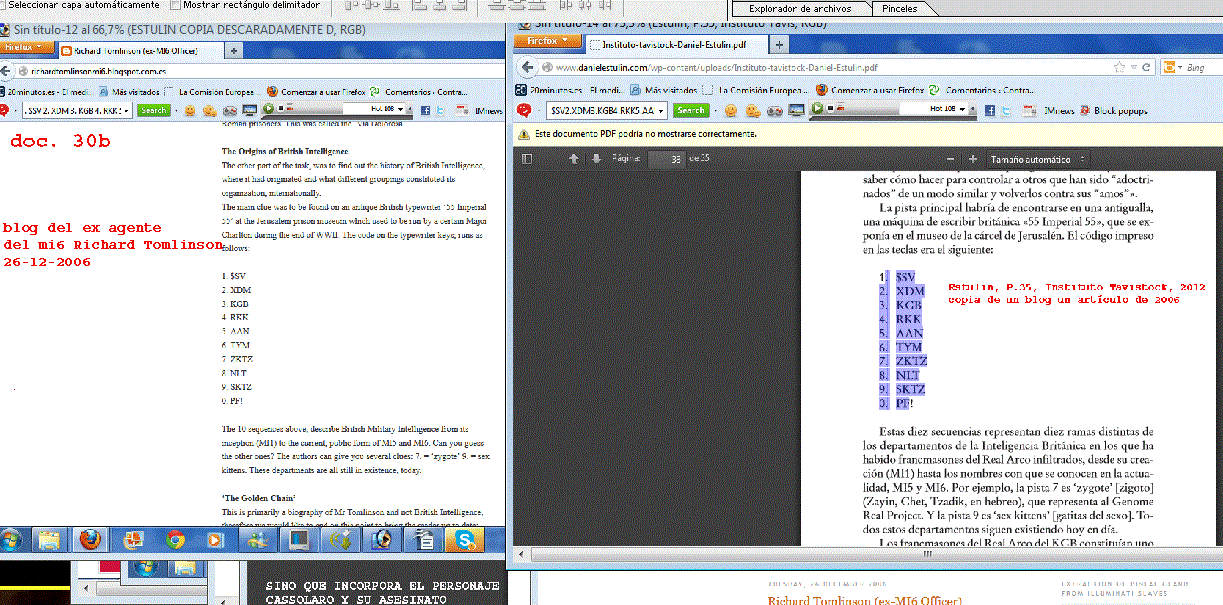Expand the right toolbar search box dropdown
Image resolution: width=1223 pixels, height=605 pixels.
pos(662,110)
